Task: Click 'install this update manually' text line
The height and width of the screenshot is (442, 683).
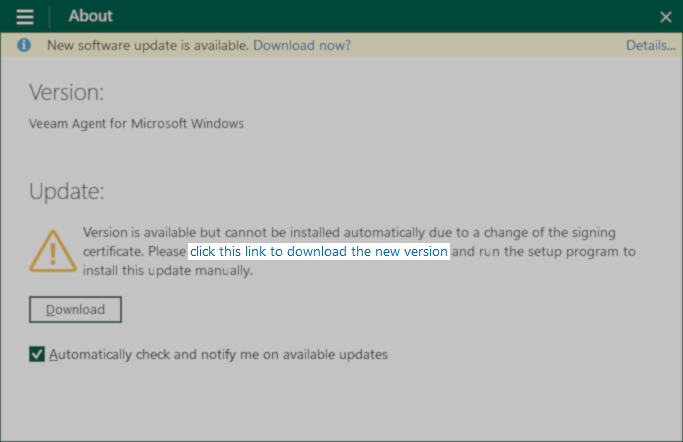Action: 168,270
